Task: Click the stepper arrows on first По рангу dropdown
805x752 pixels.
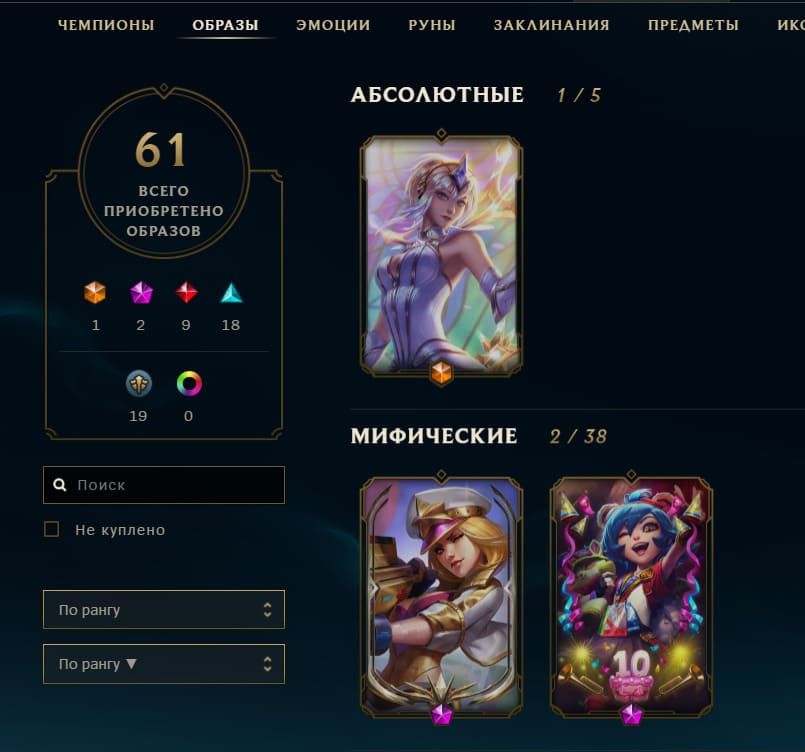Action: (x=267, y=609)
